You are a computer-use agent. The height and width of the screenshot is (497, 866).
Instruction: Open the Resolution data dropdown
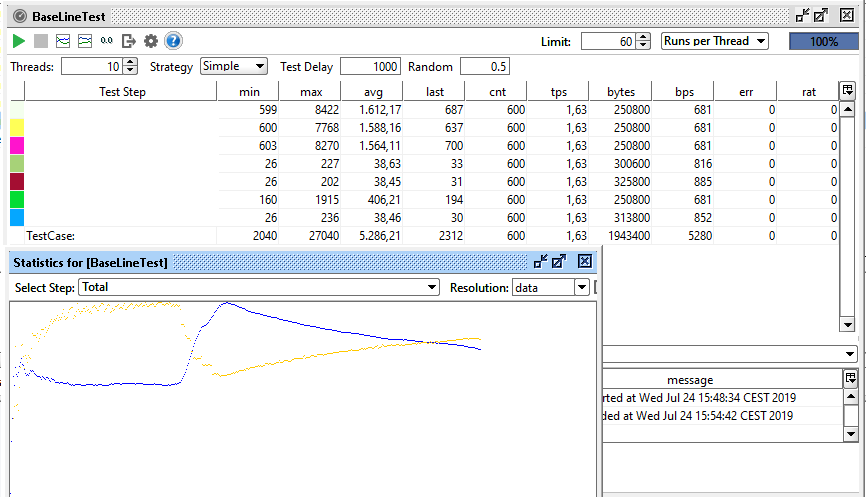(551, 287)
